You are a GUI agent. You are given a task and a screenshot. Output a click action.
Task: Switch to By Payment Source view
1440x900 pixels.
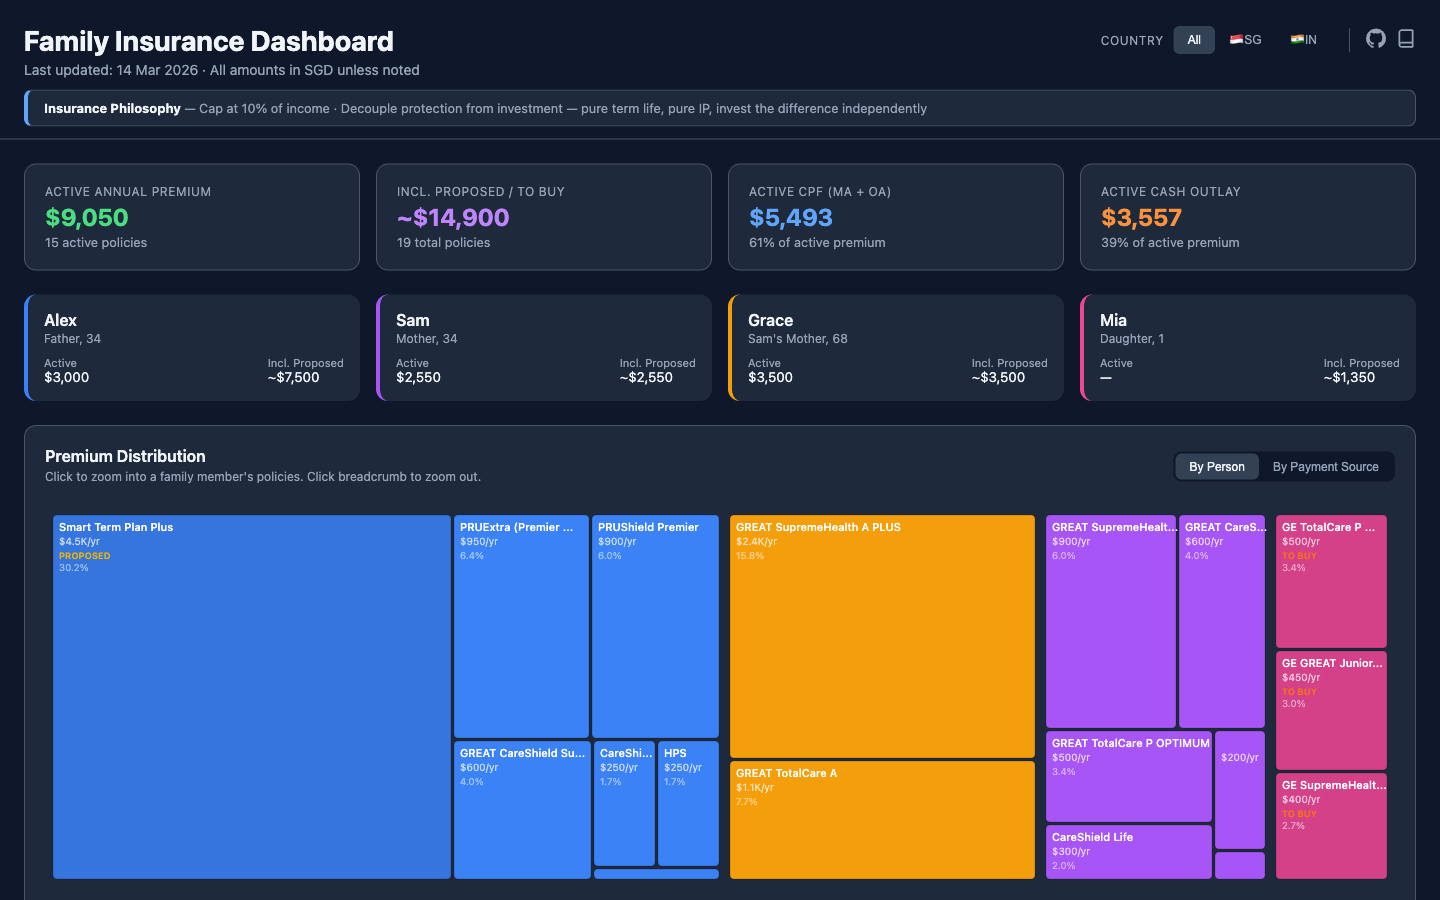point(1326,466)
